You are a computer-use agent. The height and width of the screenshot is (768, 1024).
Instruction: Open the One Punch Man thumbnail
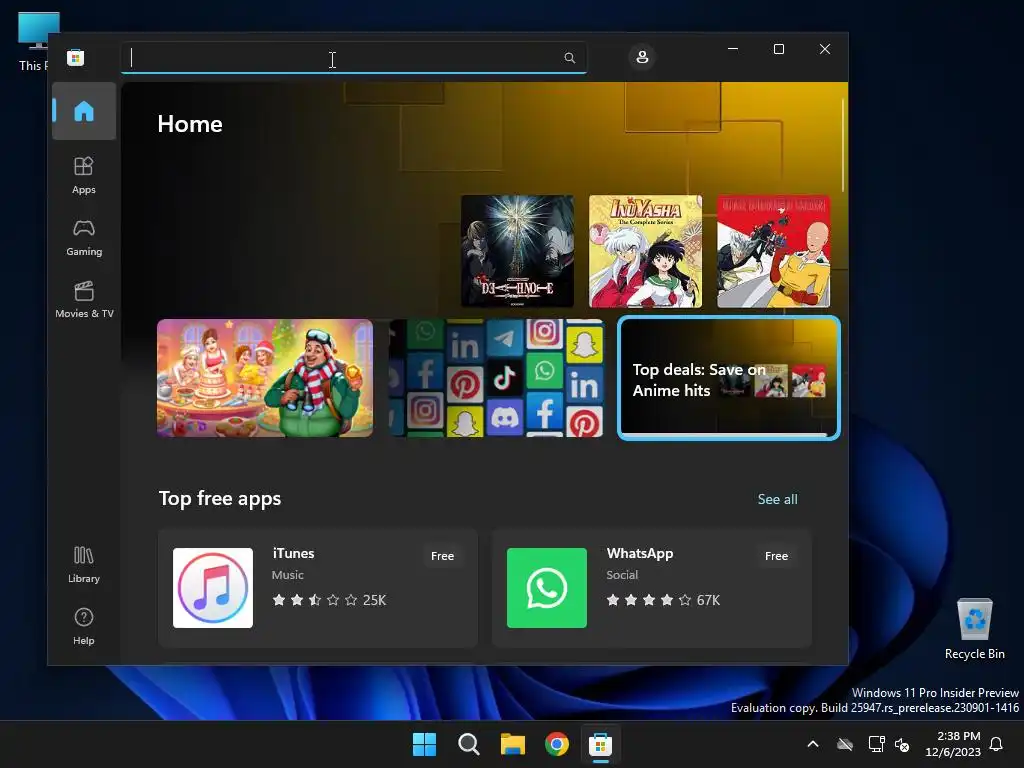773,251
